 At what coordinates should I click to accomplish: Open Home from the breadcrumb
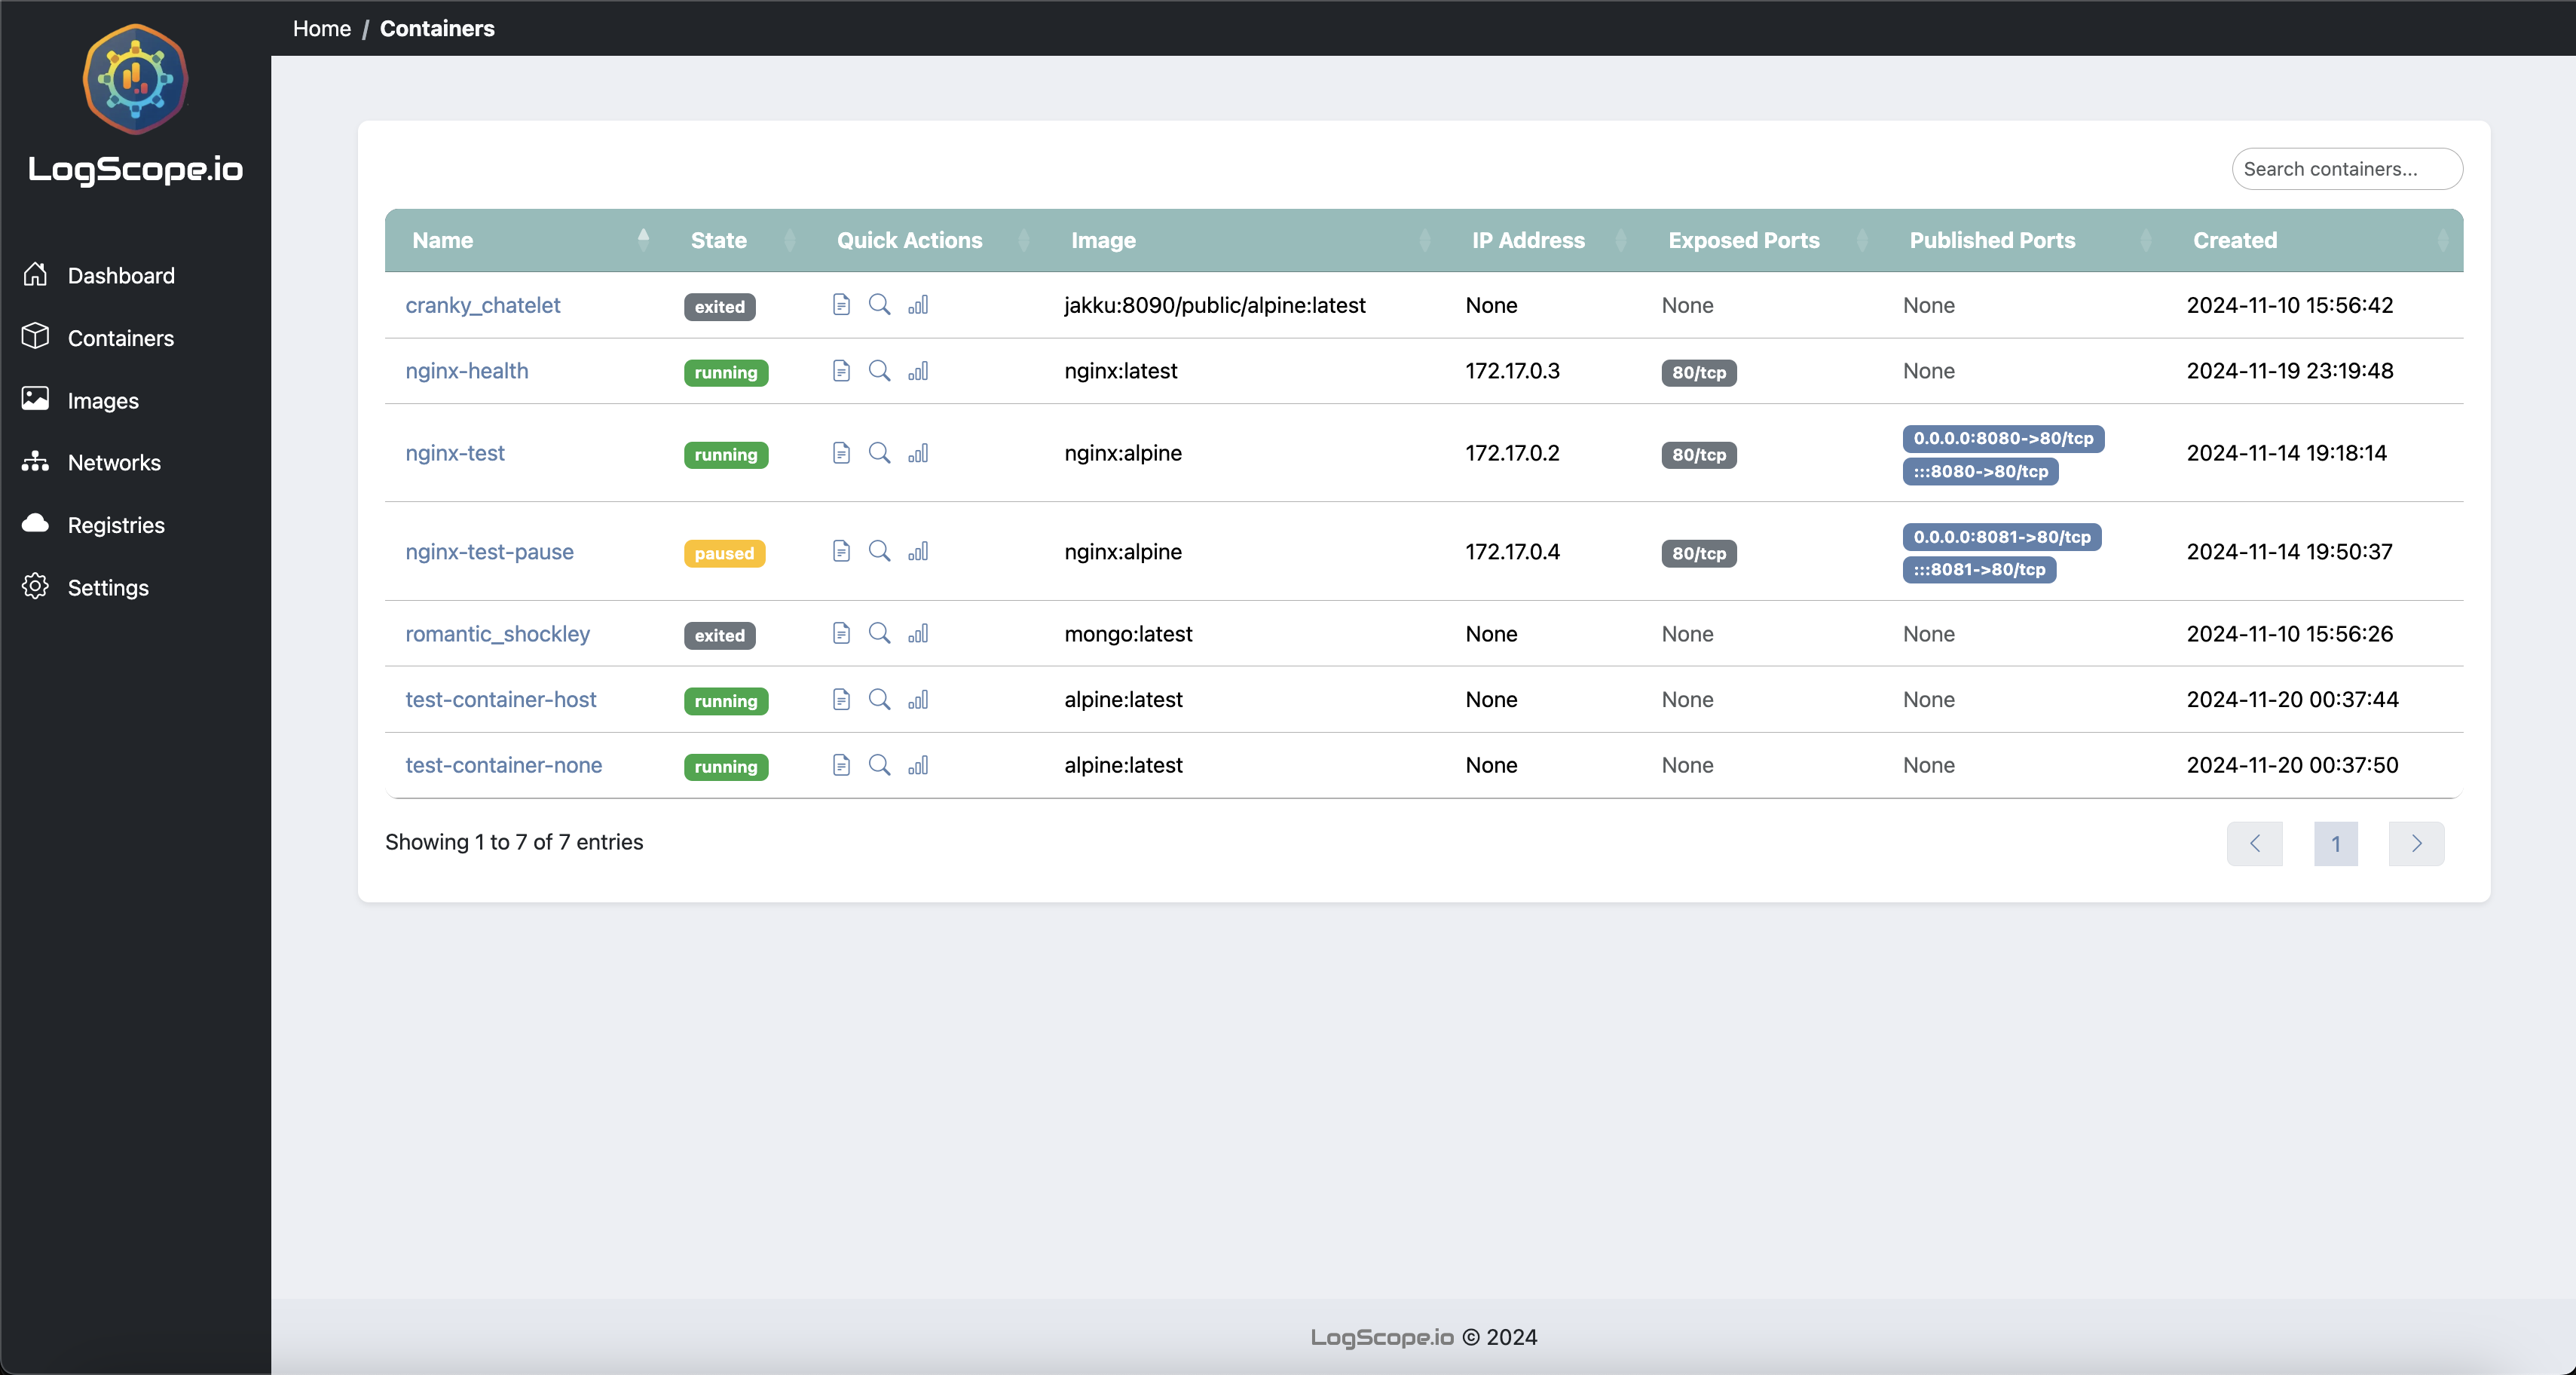coord(320,28)
